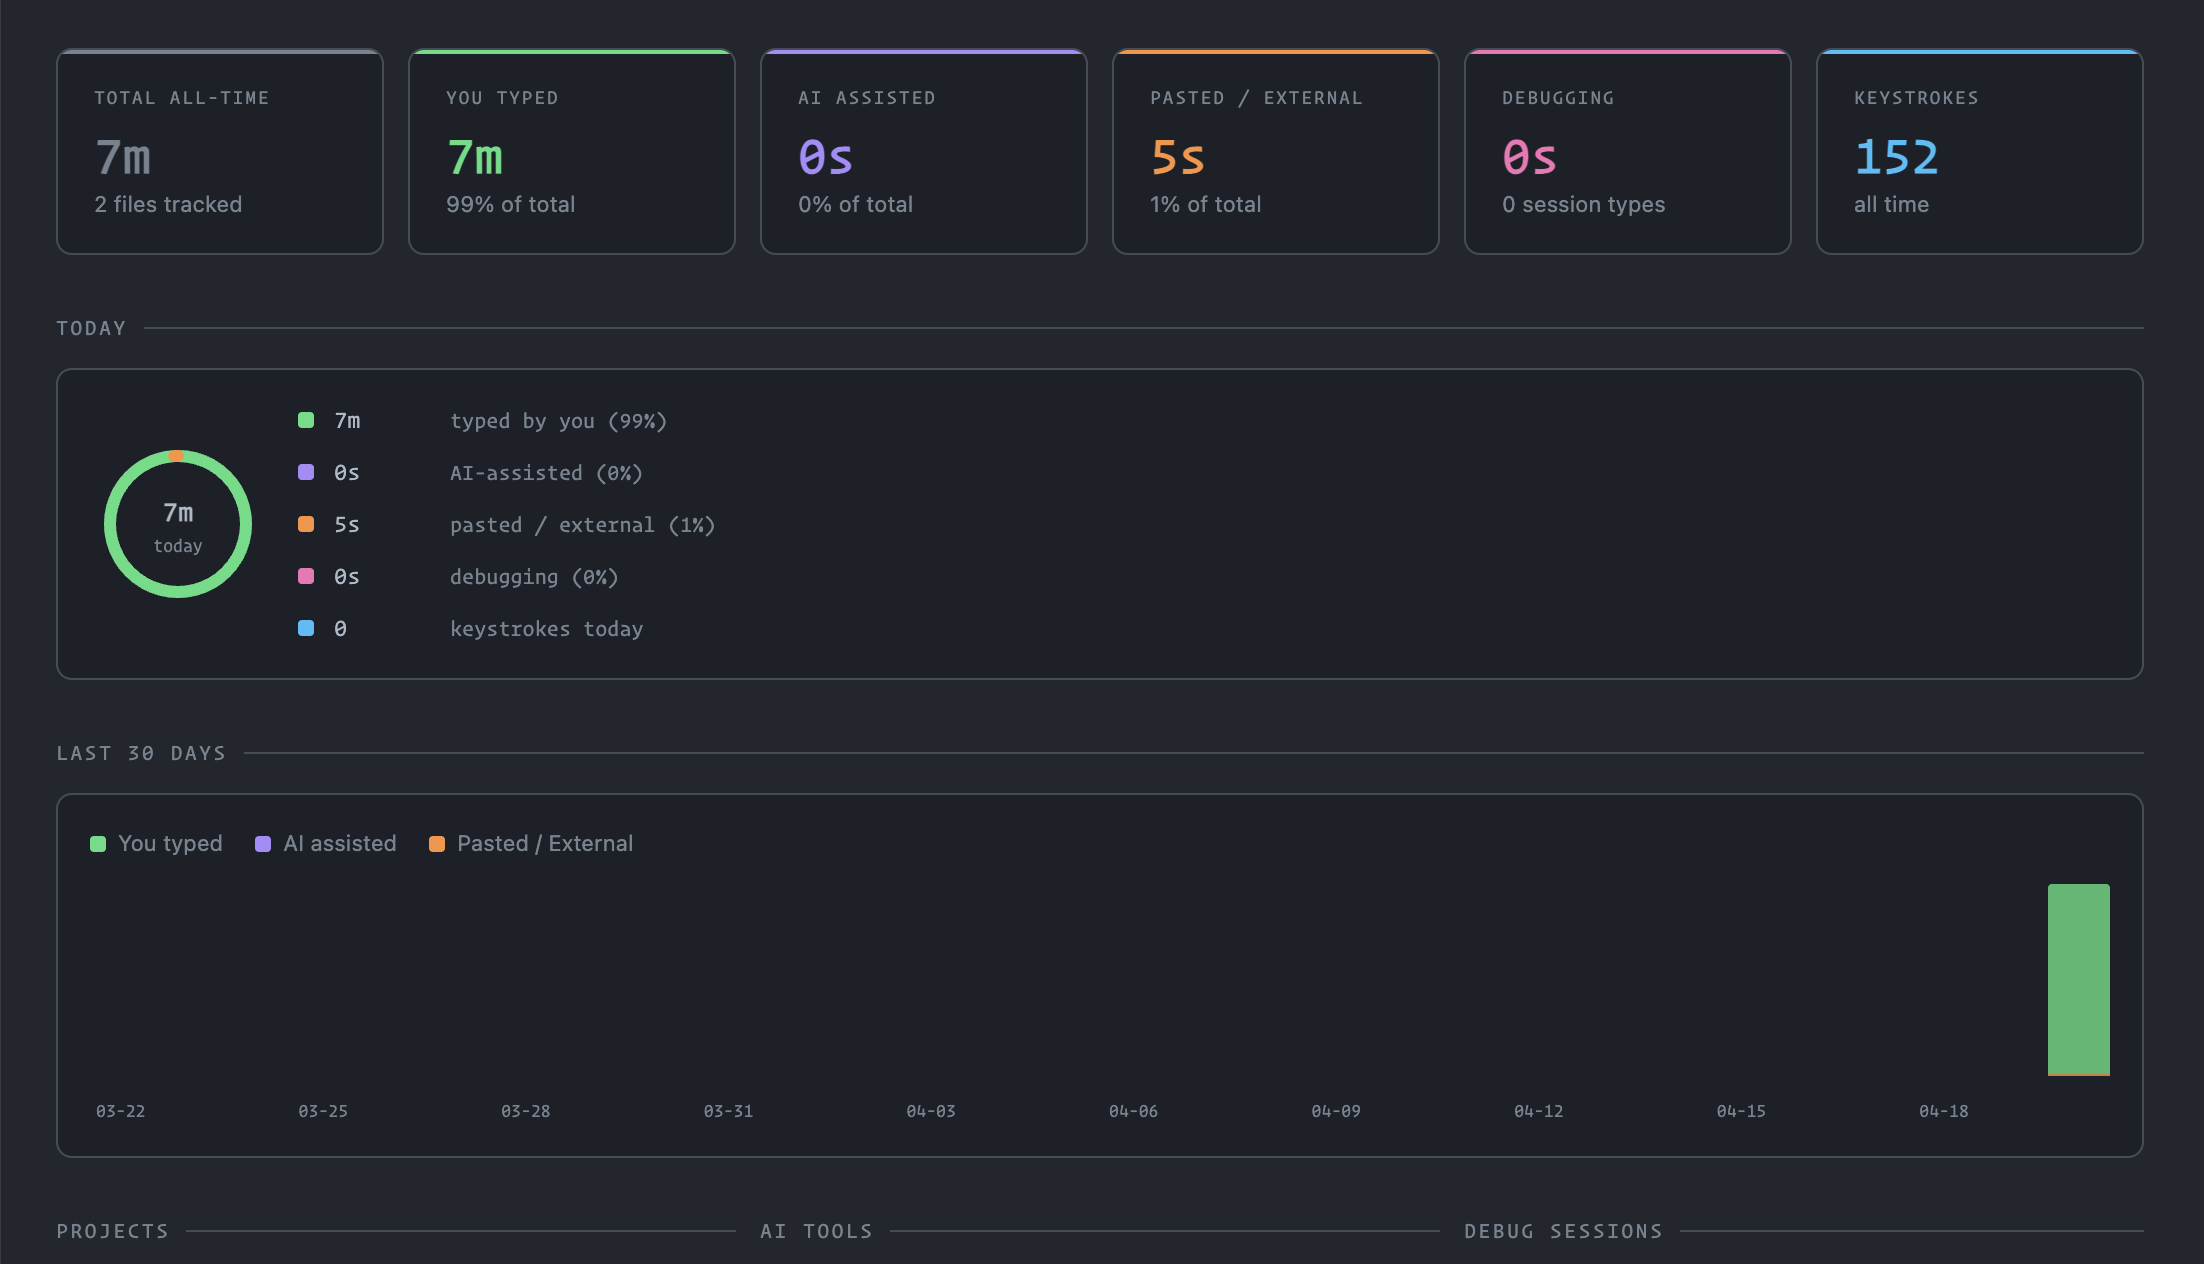
Task: Click the blue 'keystrokes today' legend dot
Action: tap(305, 628)
